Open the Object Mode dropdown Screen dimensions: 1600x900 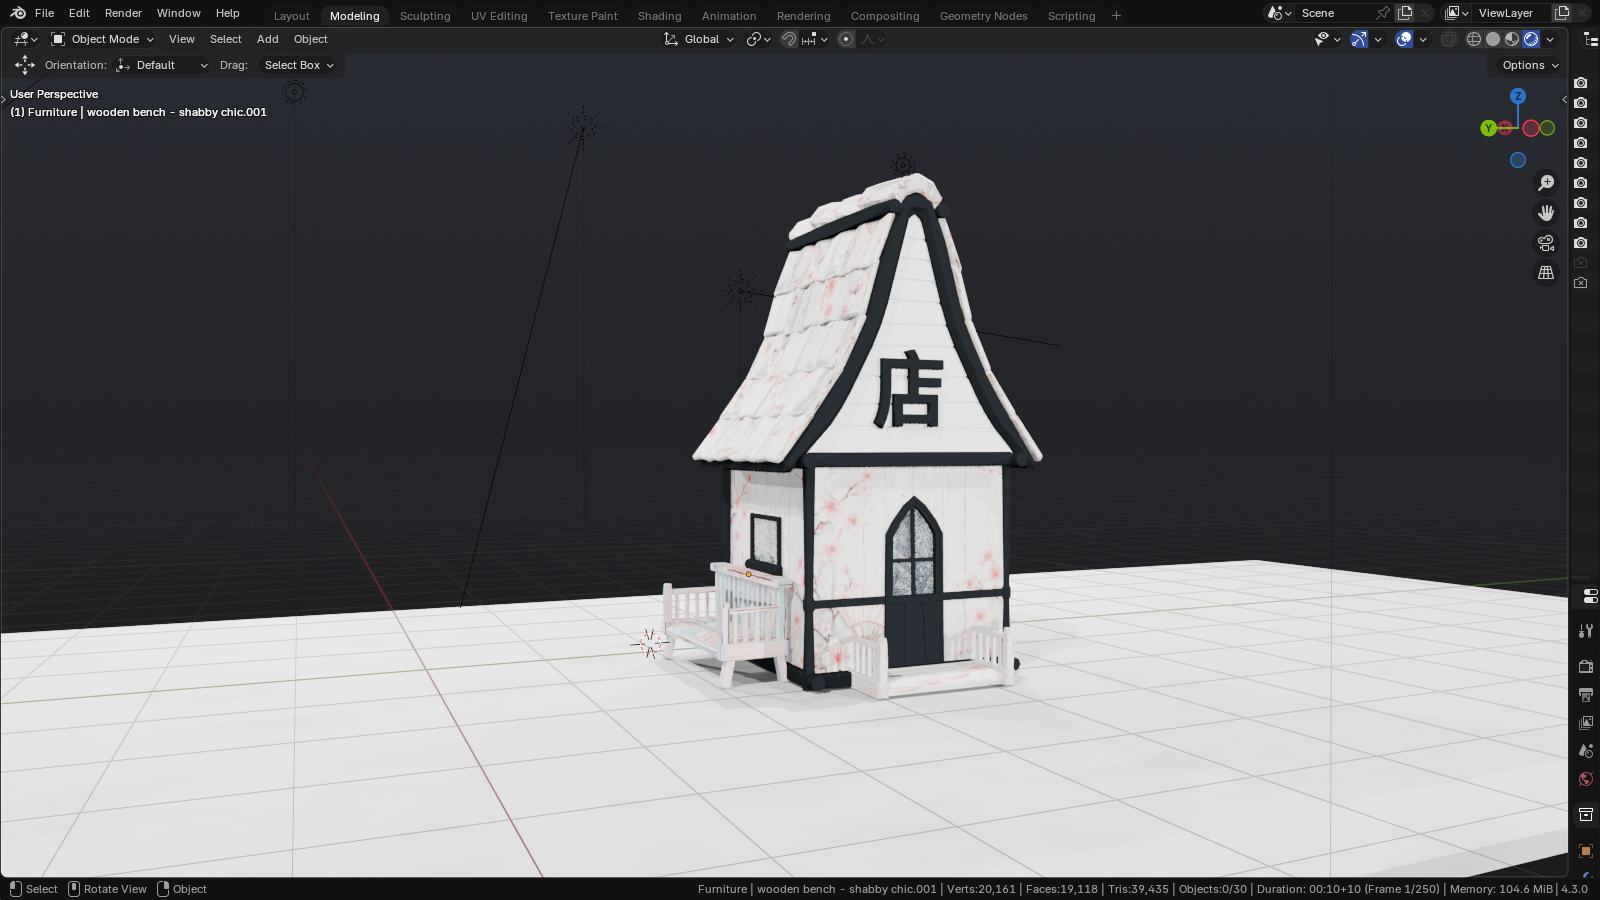click(103, 39)
